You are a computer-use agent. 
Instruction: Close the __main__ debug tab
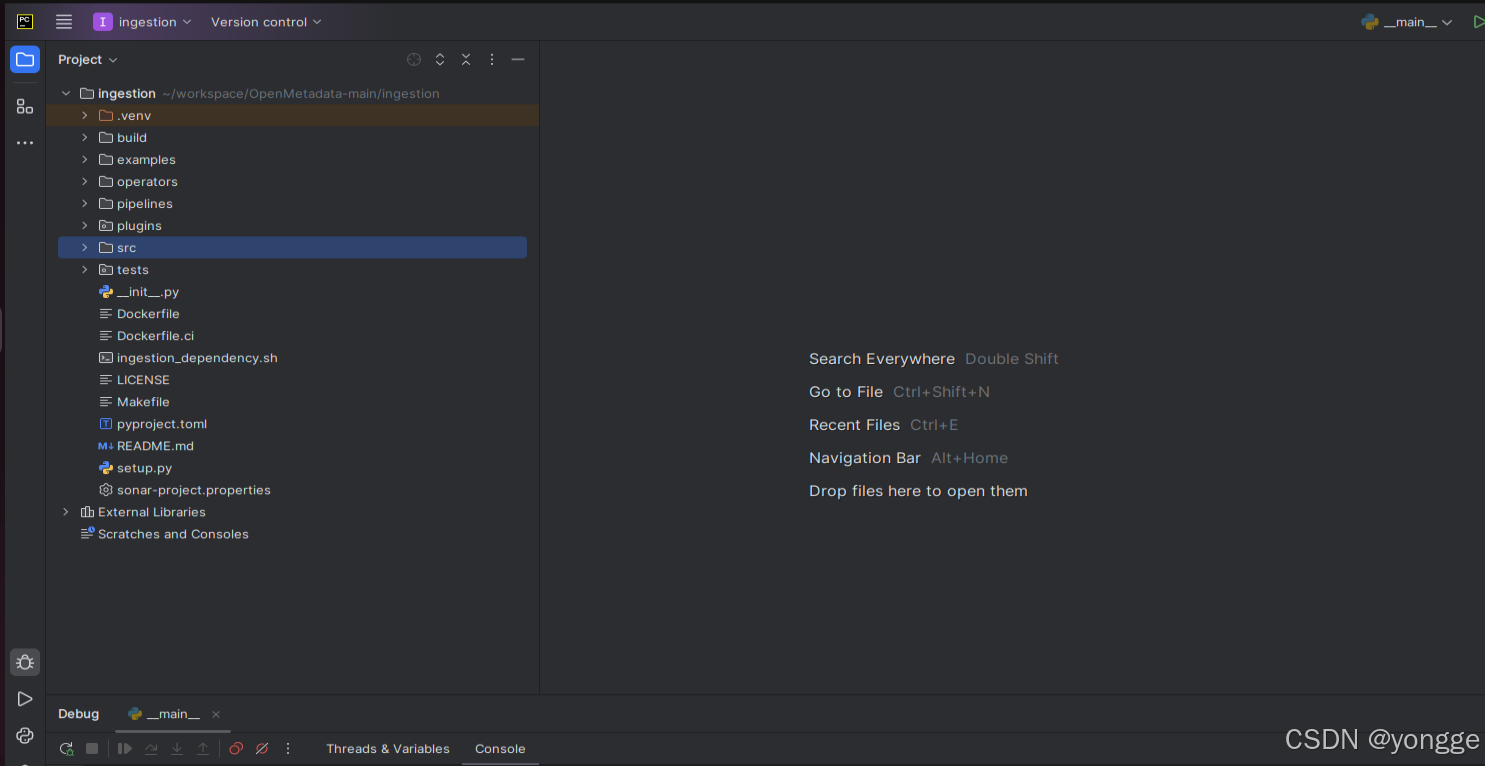(215, 714)
